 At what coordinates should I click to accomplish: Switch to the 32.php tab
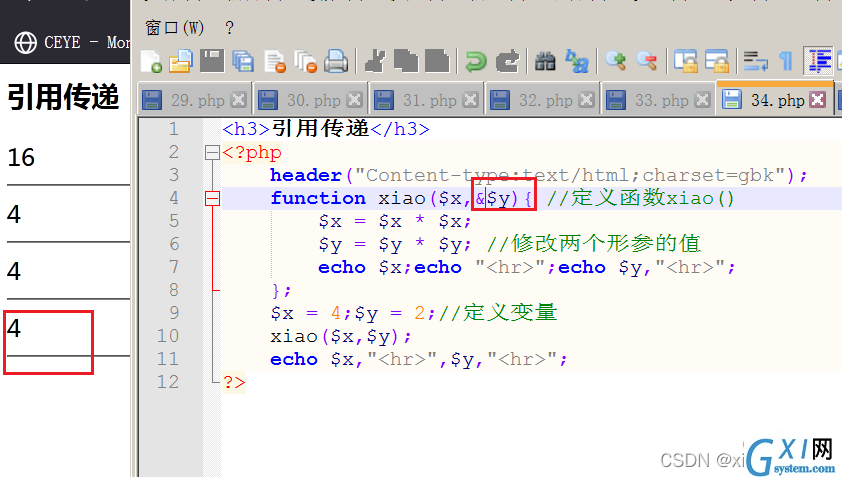click(x=542, y=100)
